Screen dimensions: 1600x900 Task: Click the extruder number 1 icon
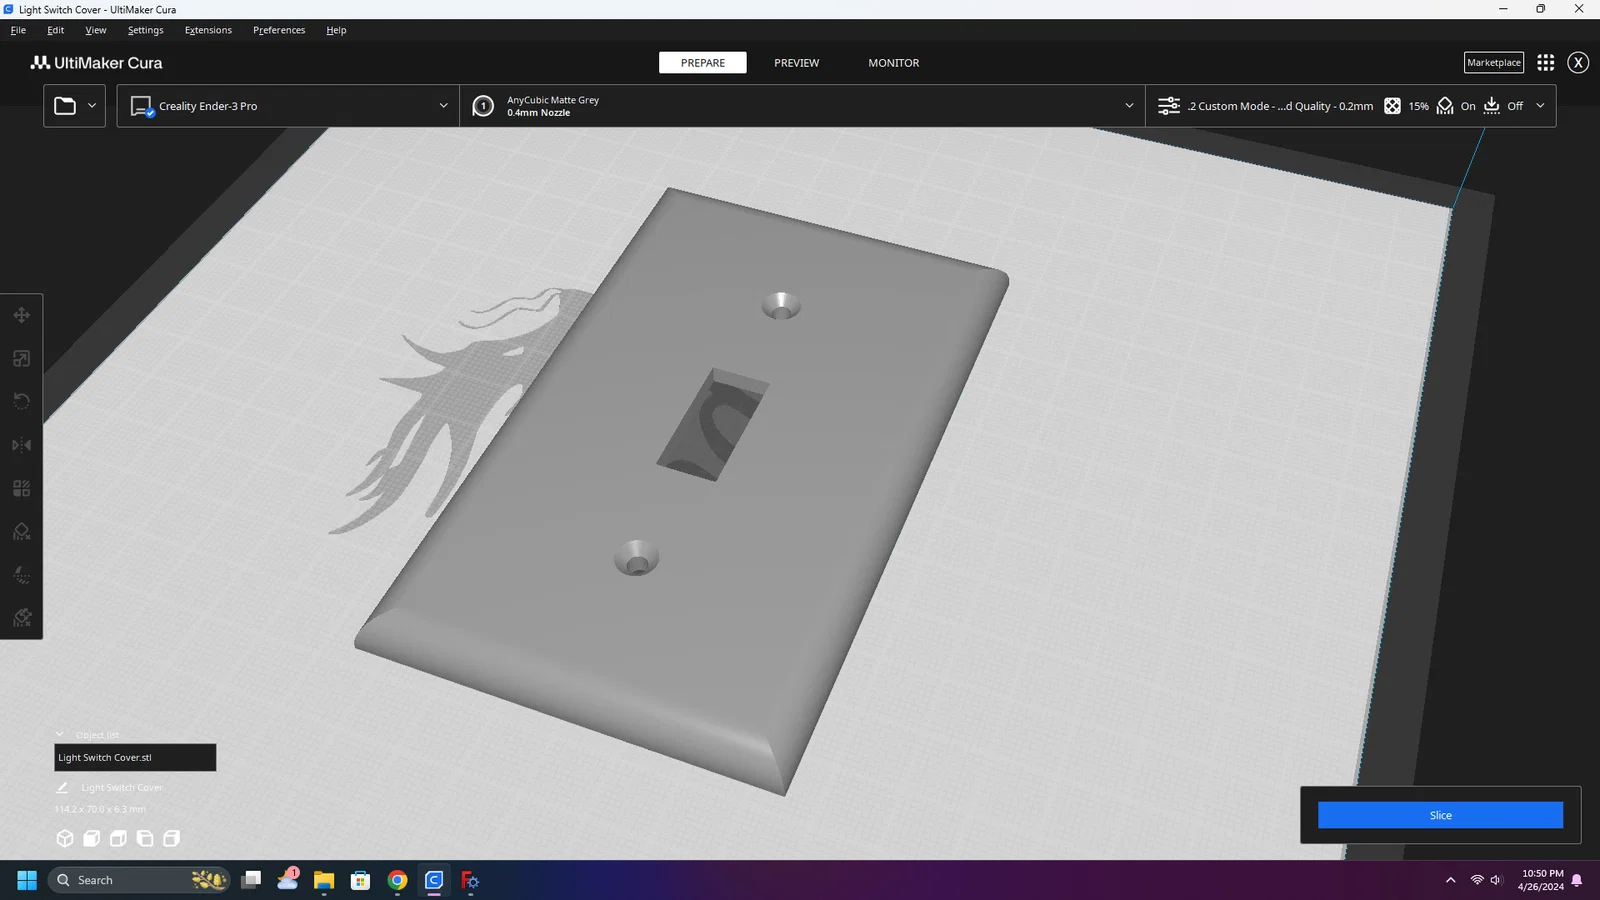(483, 106)
